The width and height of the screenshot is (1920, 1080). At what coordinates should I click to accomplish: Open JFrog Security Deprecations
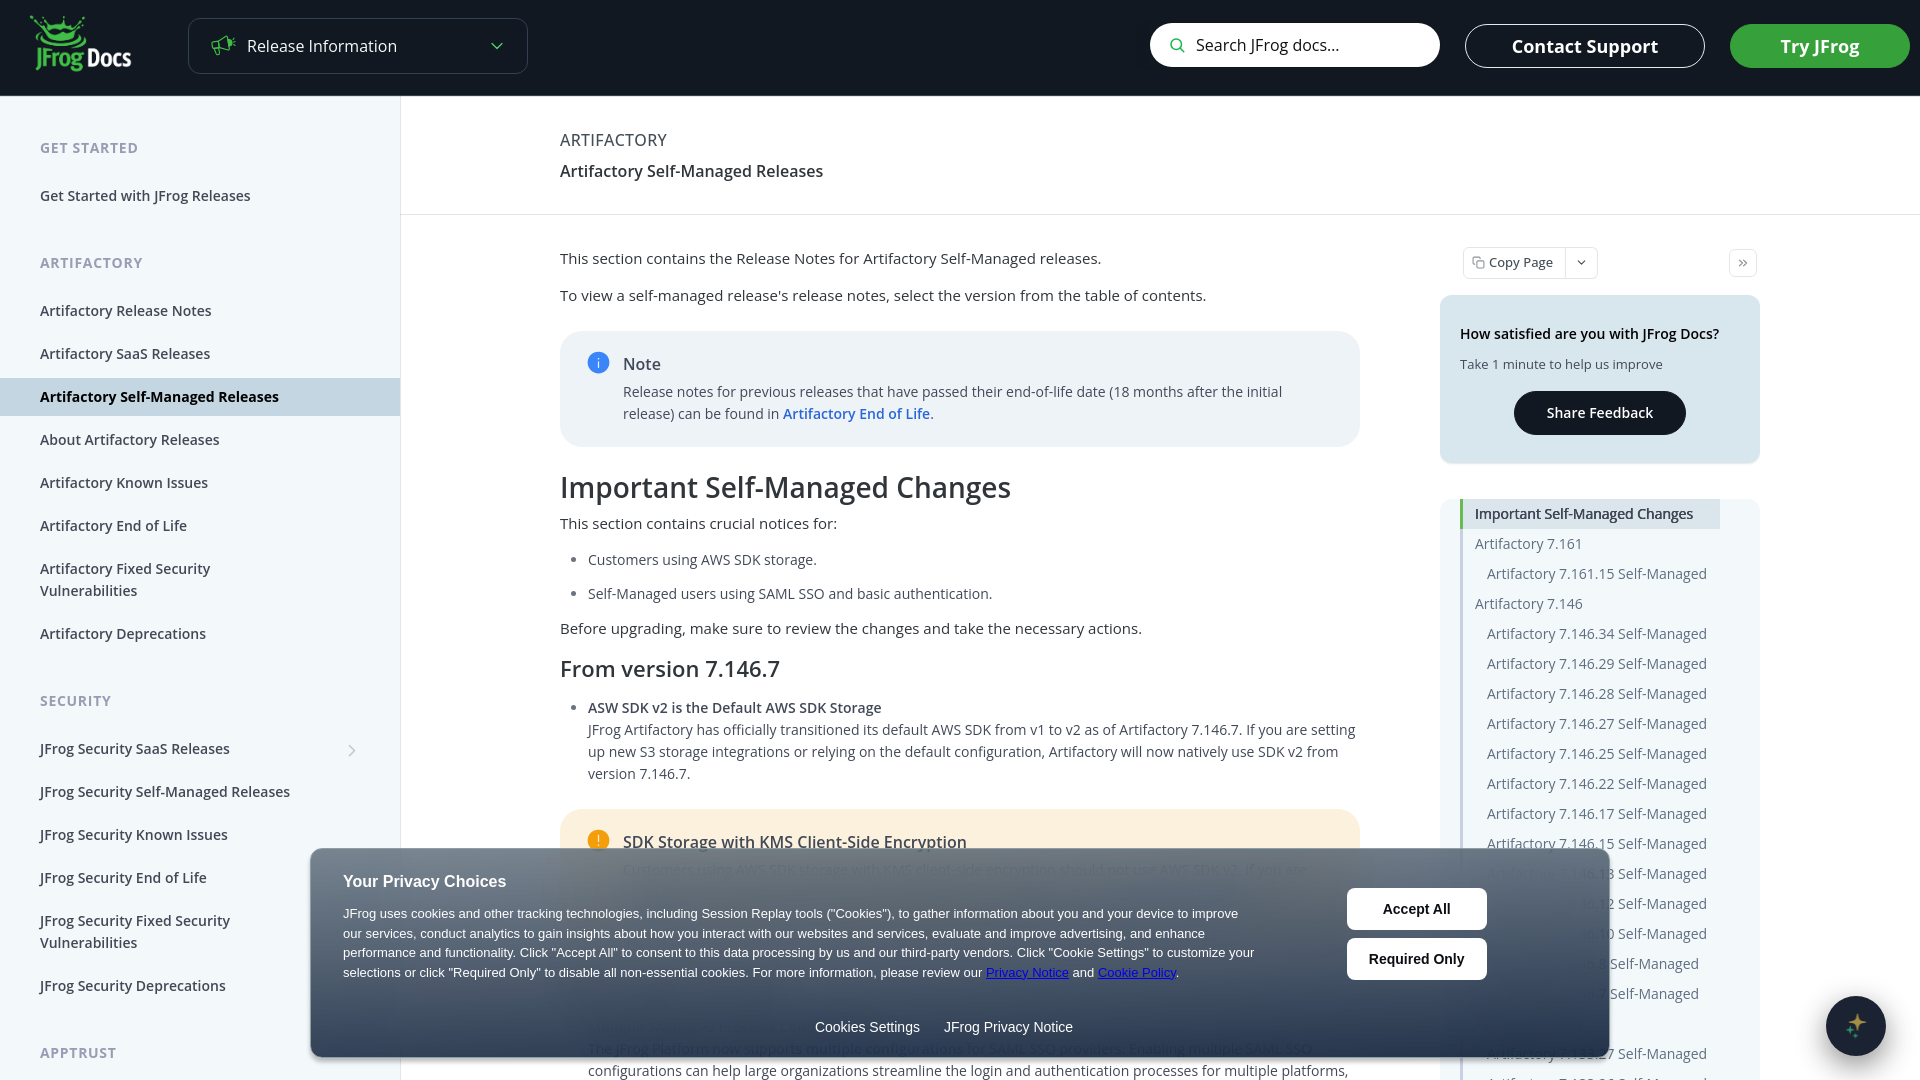pyautogui.click(x=133, y=986)
